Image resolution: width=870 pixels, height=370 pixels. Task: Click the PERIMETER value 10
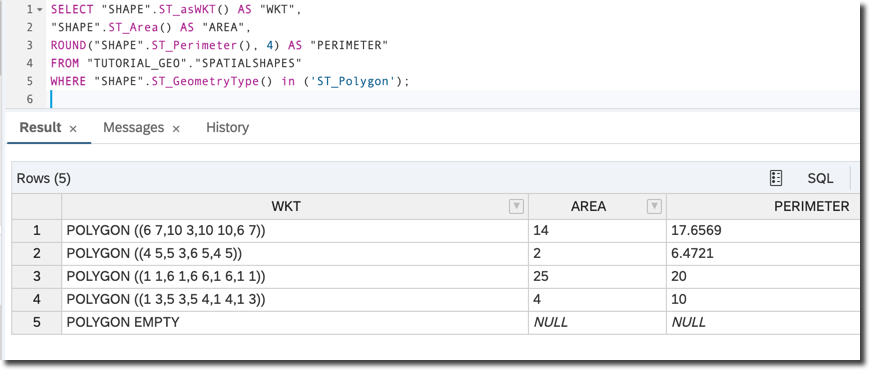pyautogui.click(x=763, y=300)
